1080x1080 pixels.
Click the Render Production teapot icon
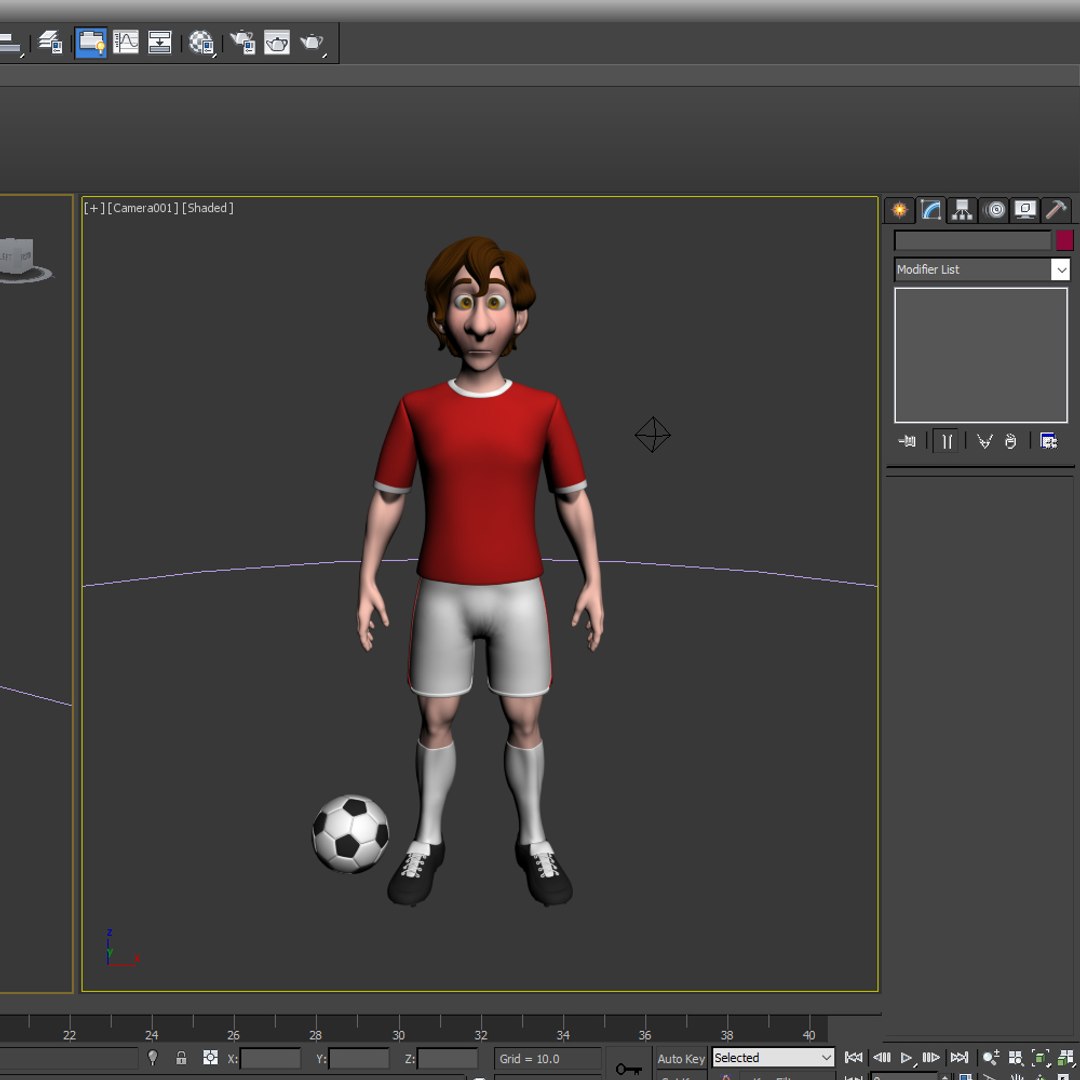coord(312,43)
